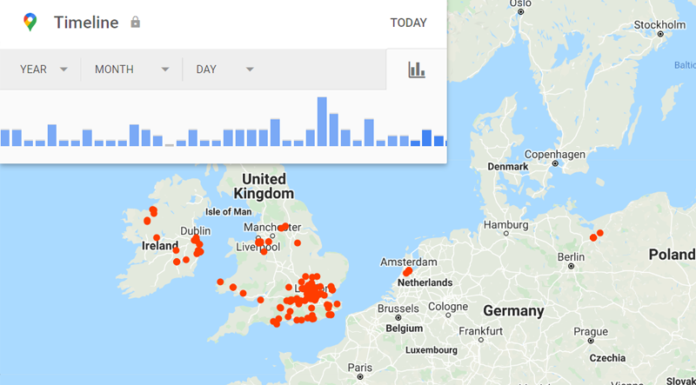
Task: Open the DAY dropdown
Action: click(x=225, y=69)
